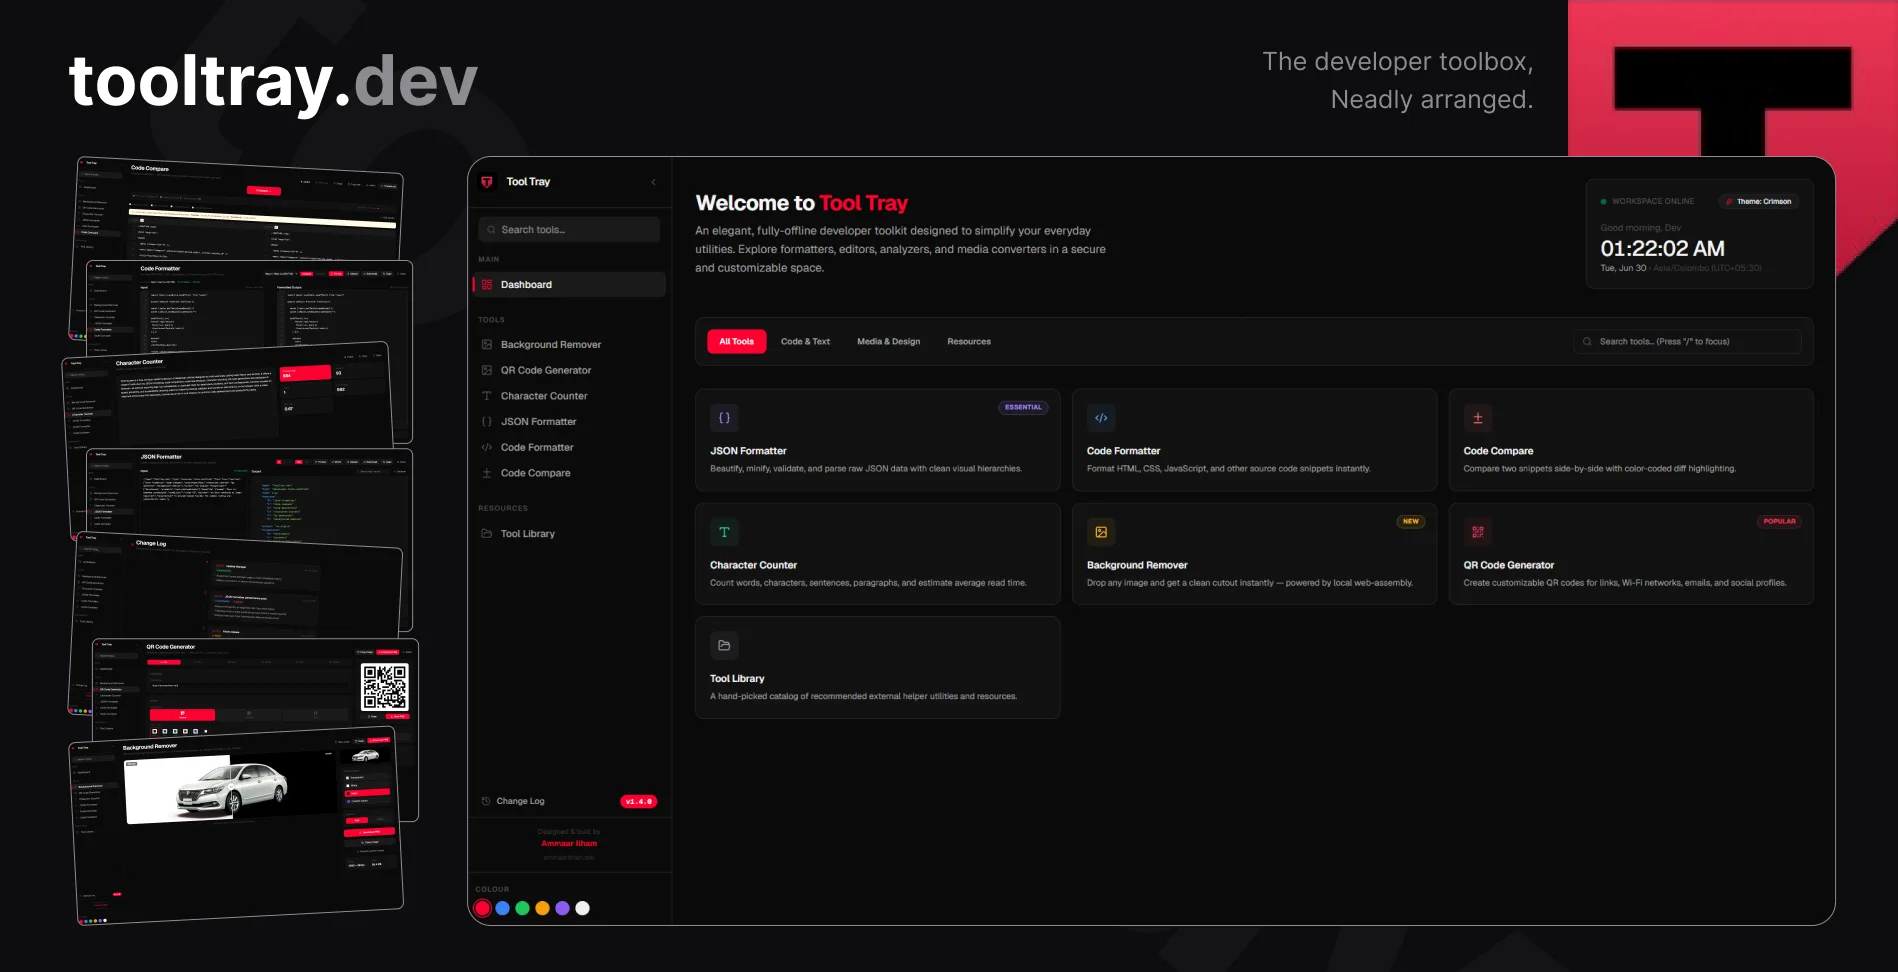Click the 01:22:02 AM clock

(1662, 249)
